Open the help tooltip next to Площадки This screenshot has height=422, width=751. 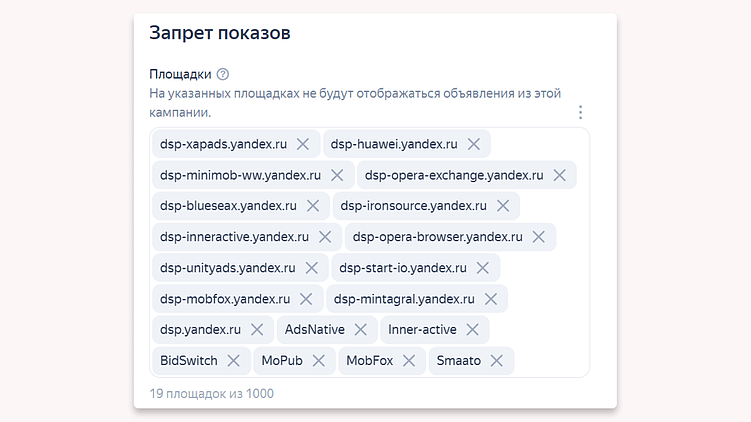(223, 74)
